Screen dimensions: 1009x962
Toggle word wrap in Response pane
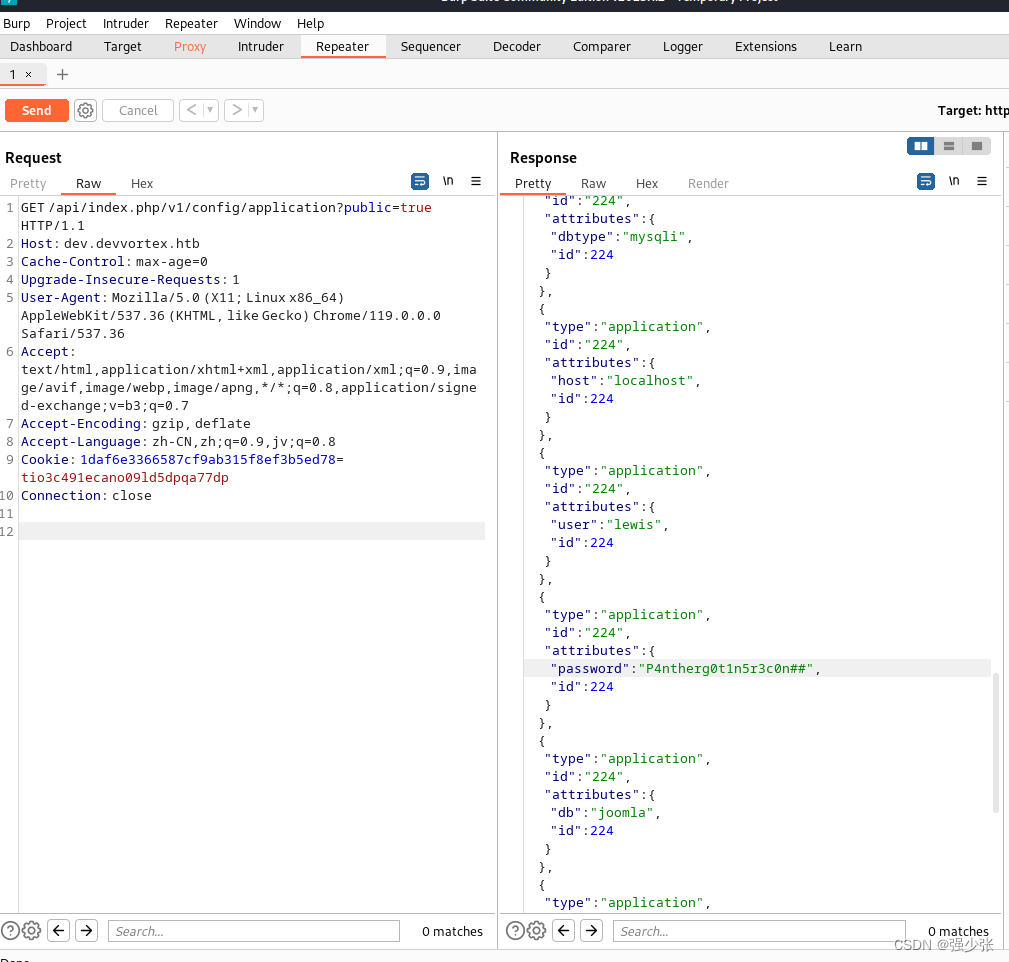pos(925,181)
